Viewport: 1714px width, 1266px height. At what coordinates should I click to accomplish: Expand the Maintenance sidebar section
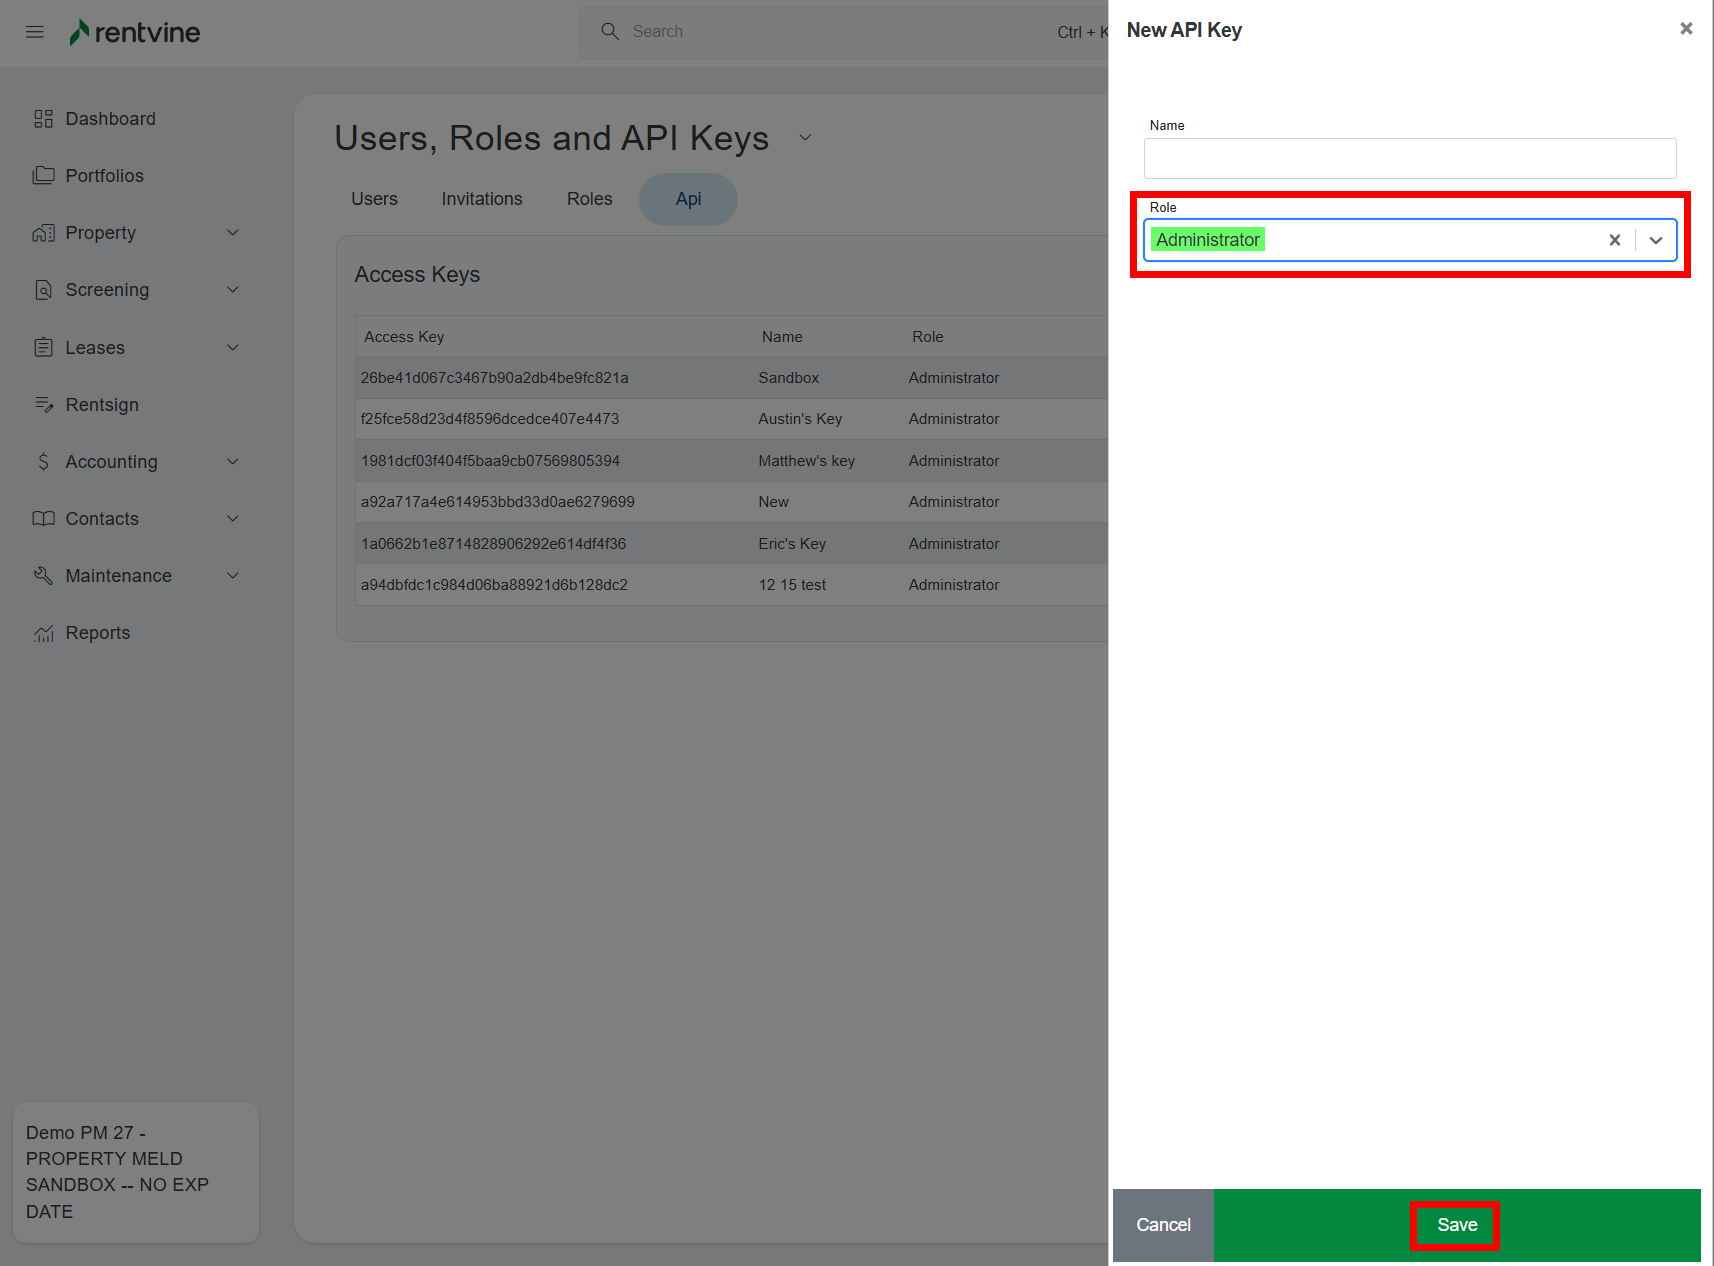tap(233, 576)
